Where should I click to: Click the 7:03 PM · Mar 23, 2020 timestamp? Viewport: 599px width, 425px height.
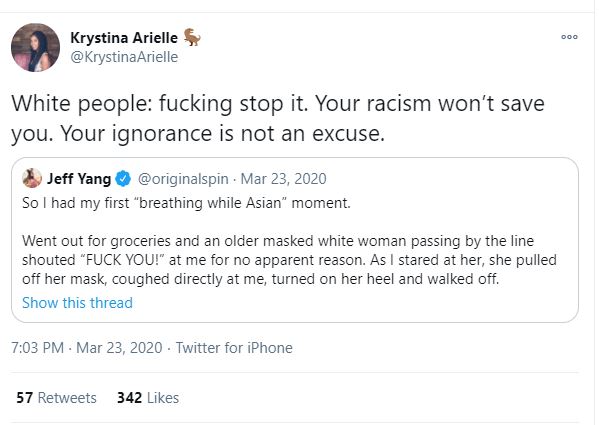87,348
